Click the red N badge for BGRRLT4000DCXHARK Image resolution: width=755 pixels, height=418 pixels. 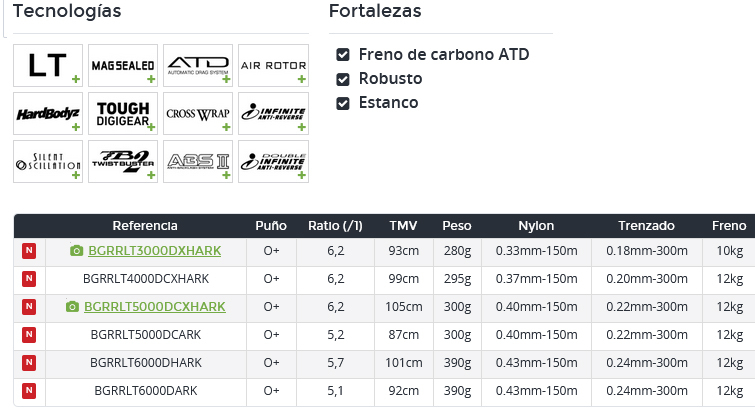pos(29,279)
